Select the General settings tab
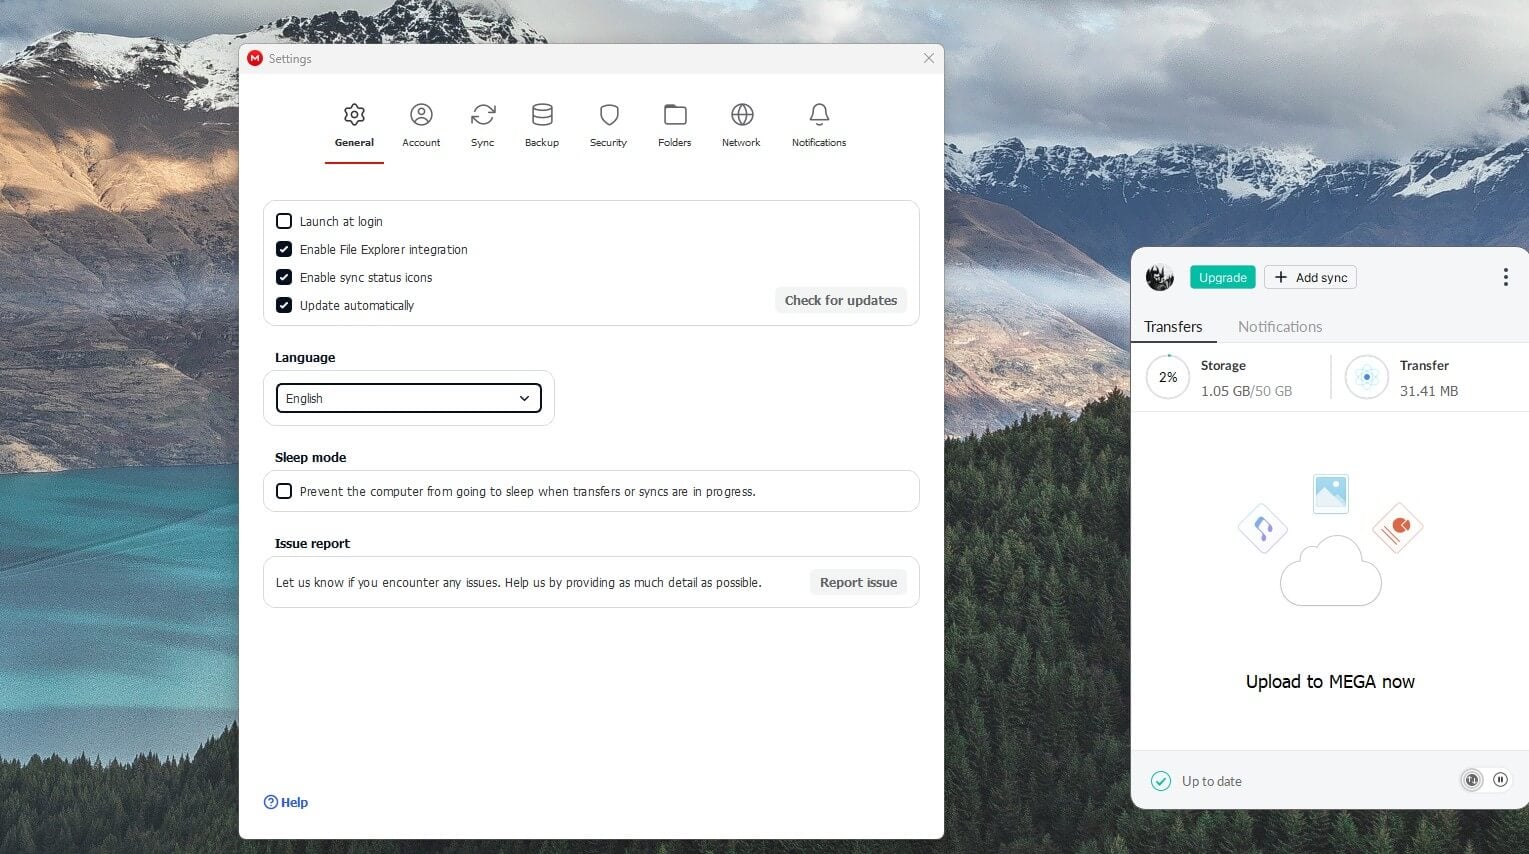 [354, 124]
